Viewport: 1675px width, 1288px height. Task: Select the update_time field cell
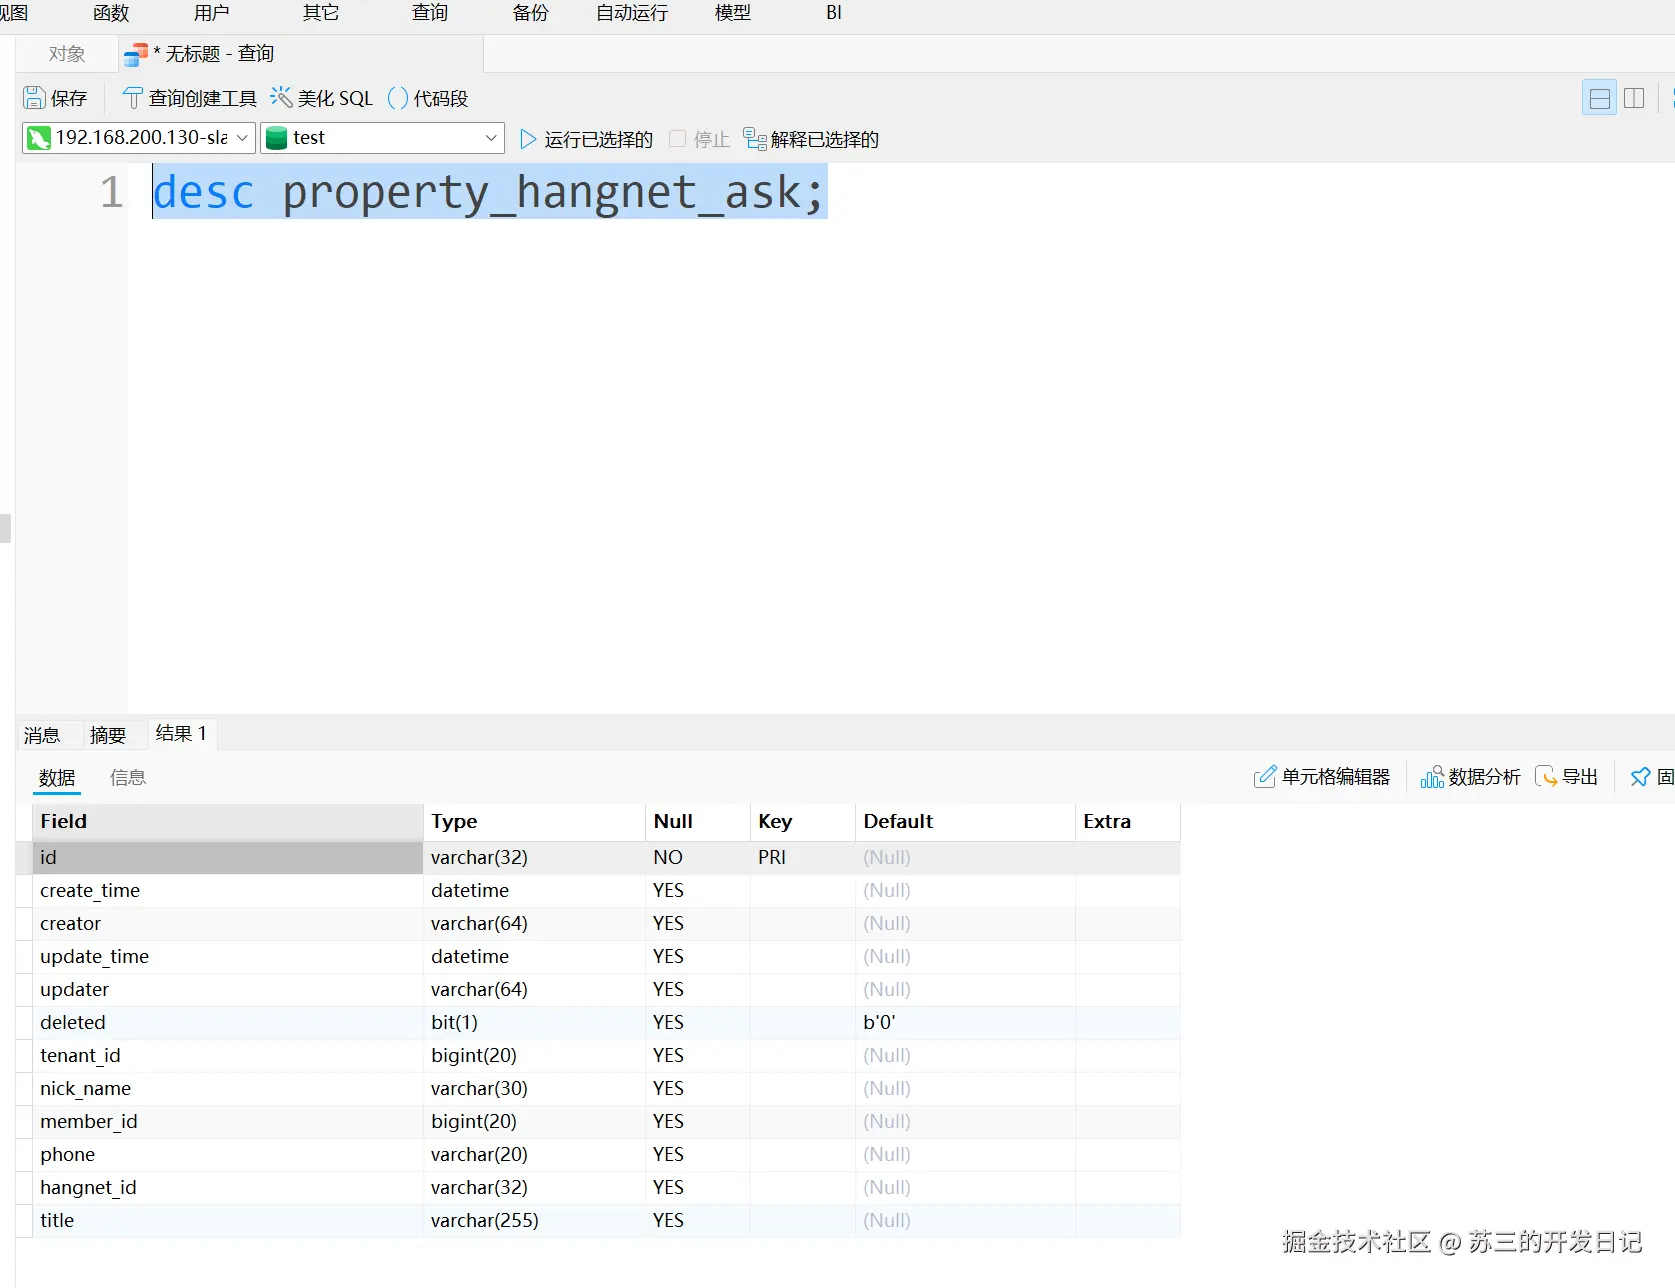point(227,956)
